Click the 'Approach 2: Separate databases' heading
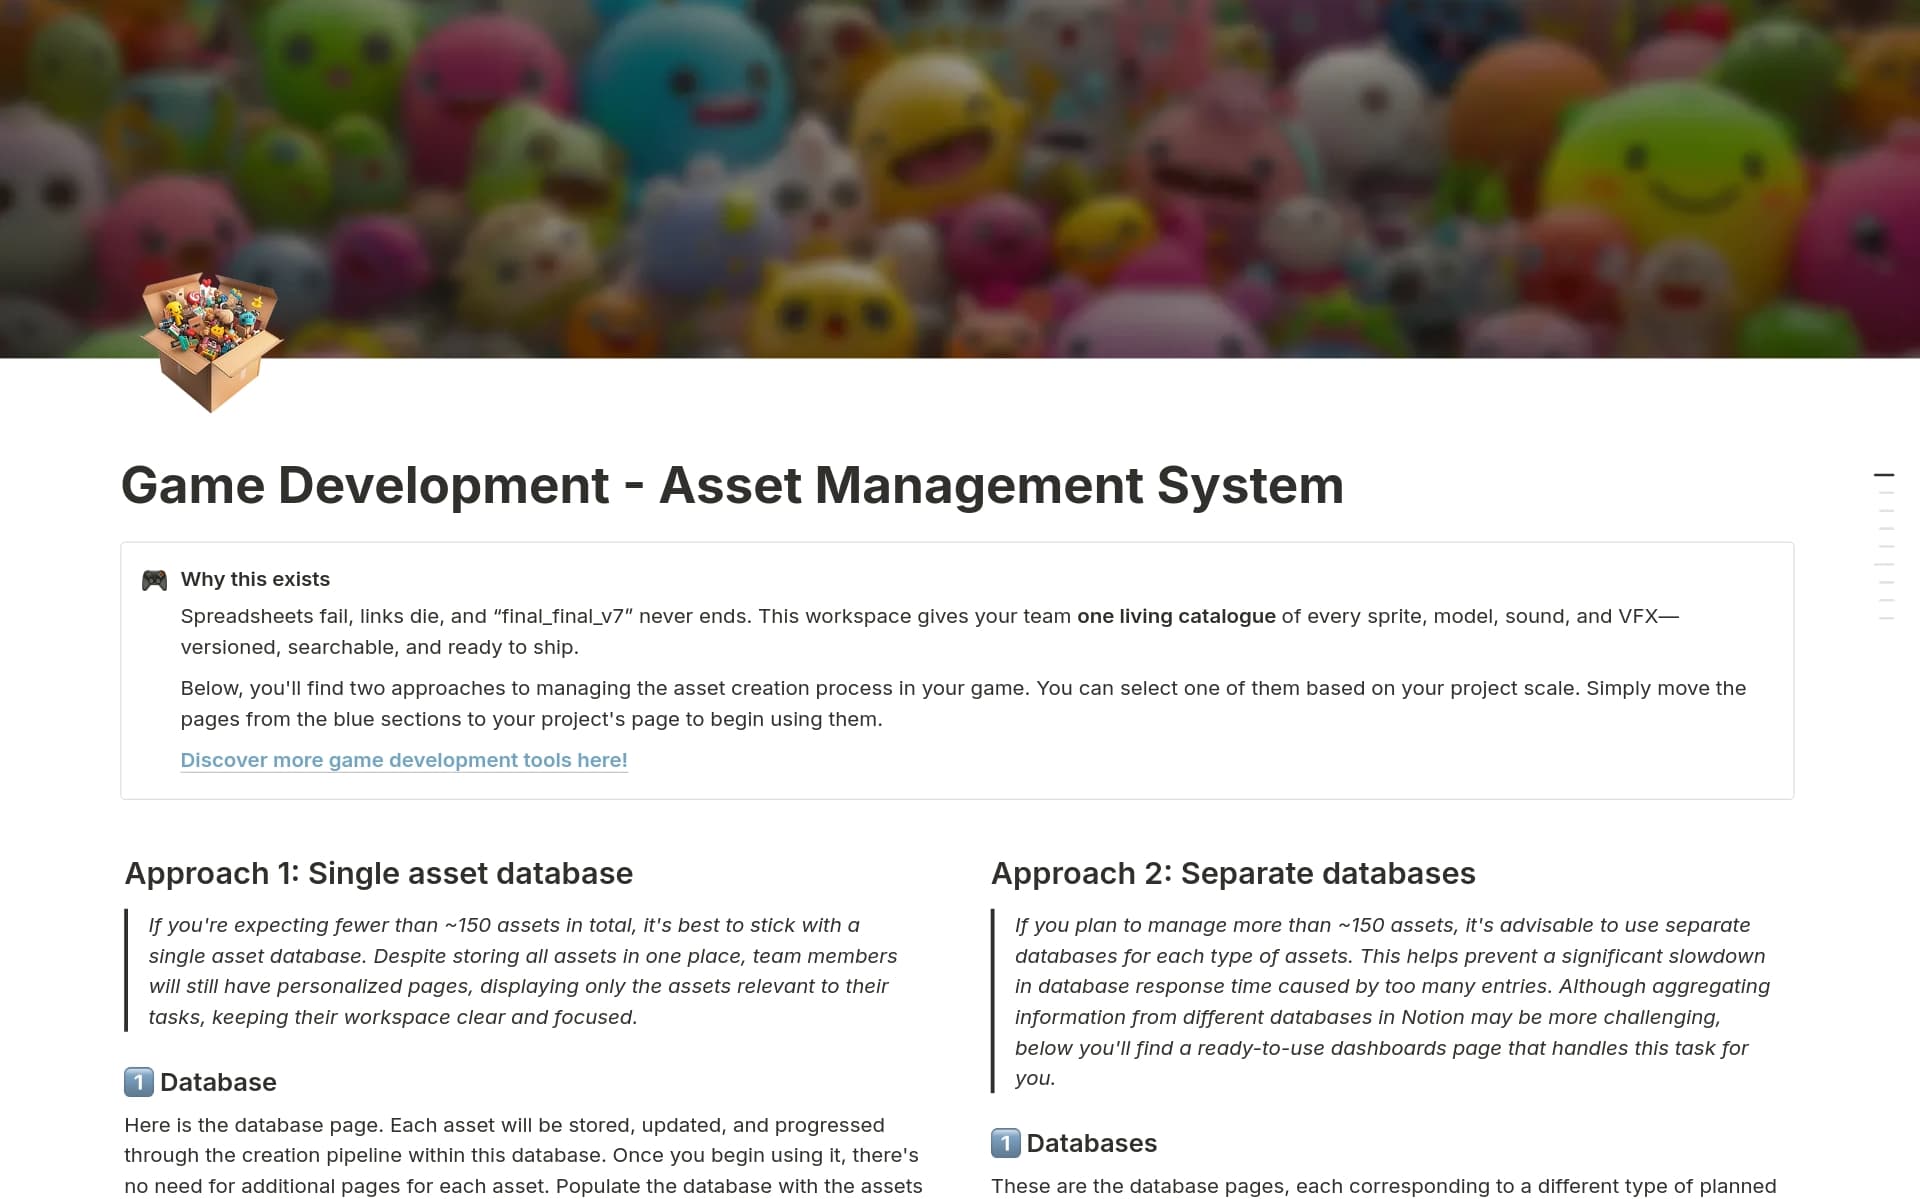Viewport: 1920px width, 1199px height. pyautogui.click(x=1232, y=873)
